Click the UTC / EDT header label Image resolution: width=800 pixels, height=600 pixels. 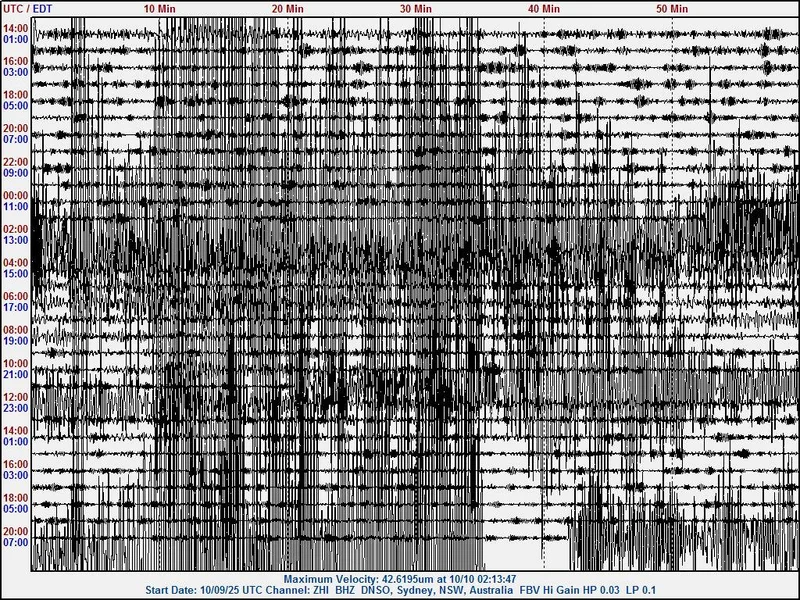coord(27,8)
